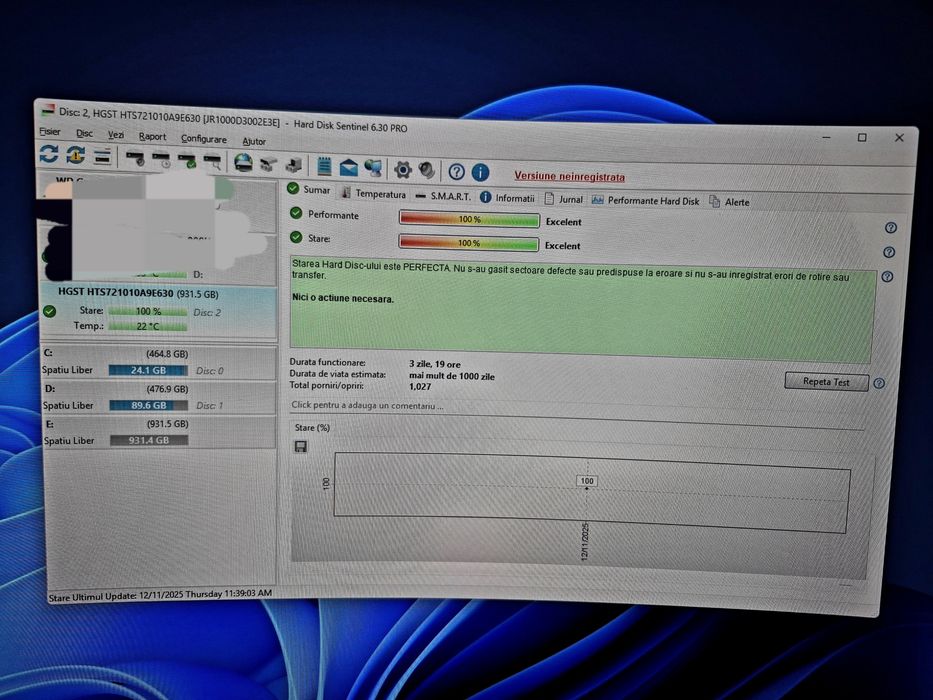
Task: Click the loudspeaker sound toolbar icon
Action: [x=427, y=171]
